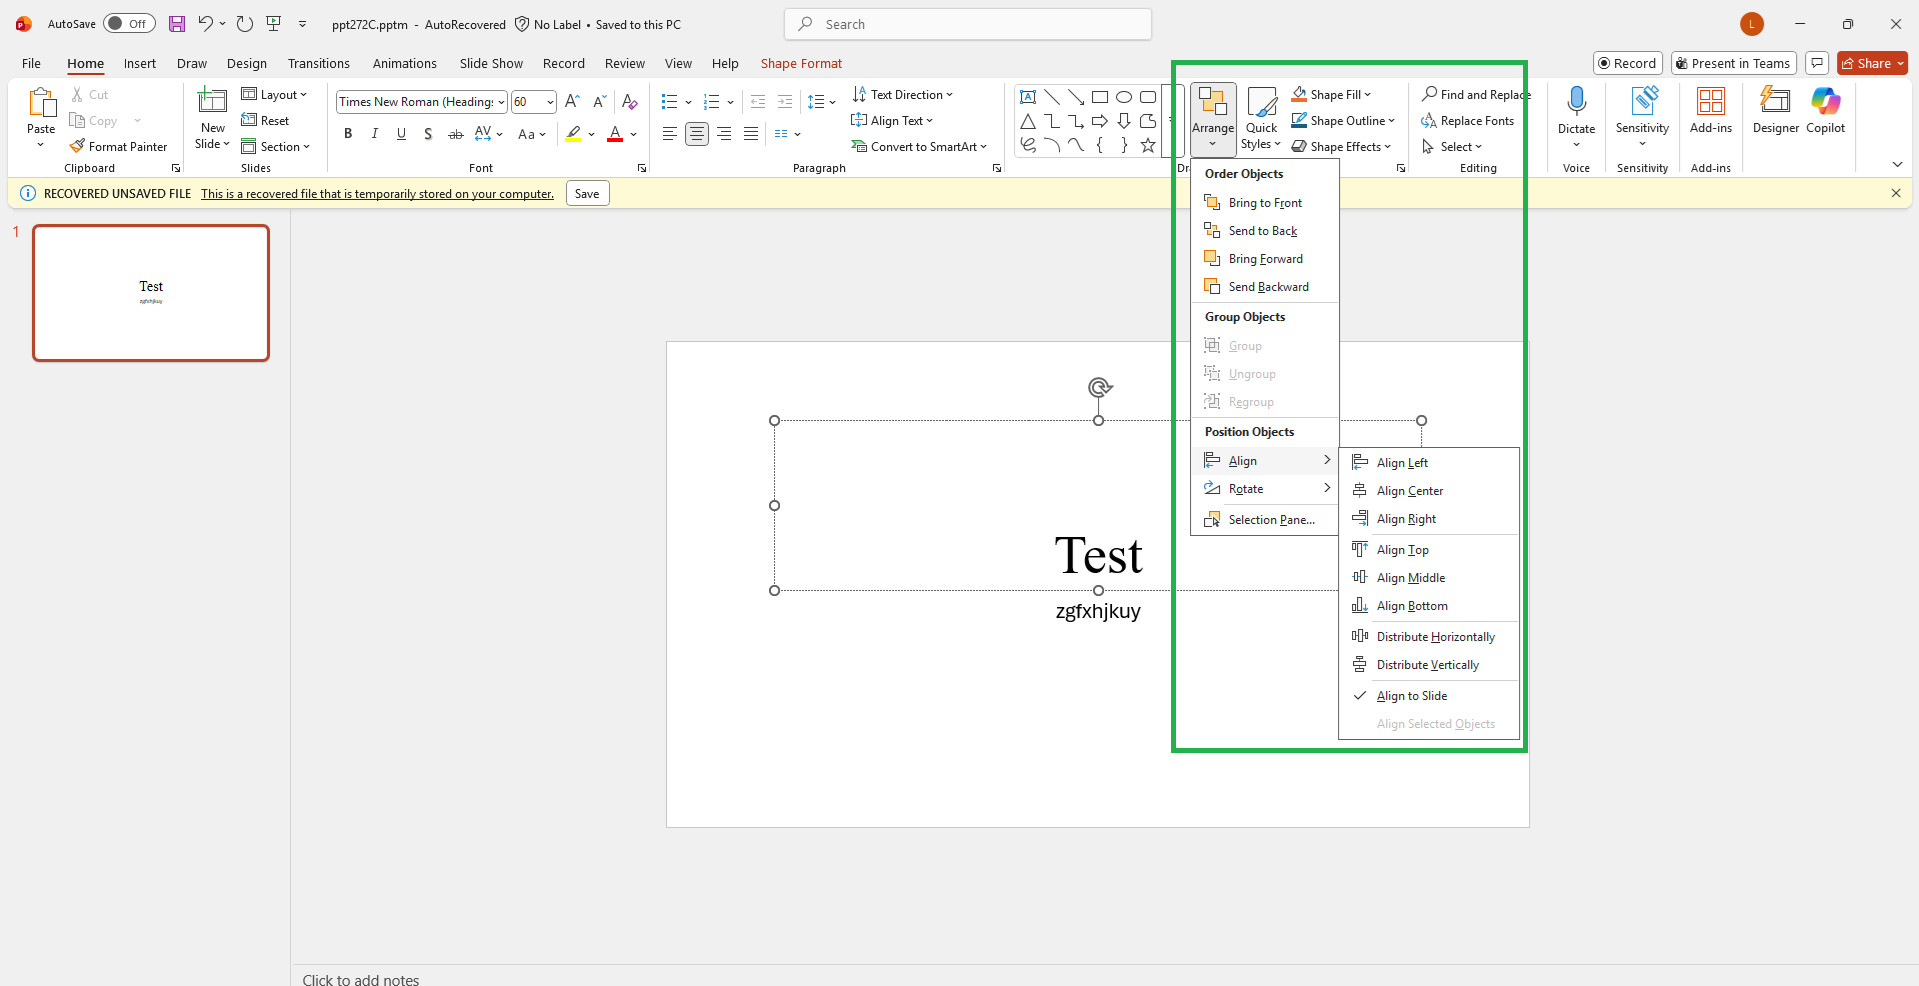The image size is (1919, 986).
Task: Increase the list indent level
Action: tap(785, 101)
